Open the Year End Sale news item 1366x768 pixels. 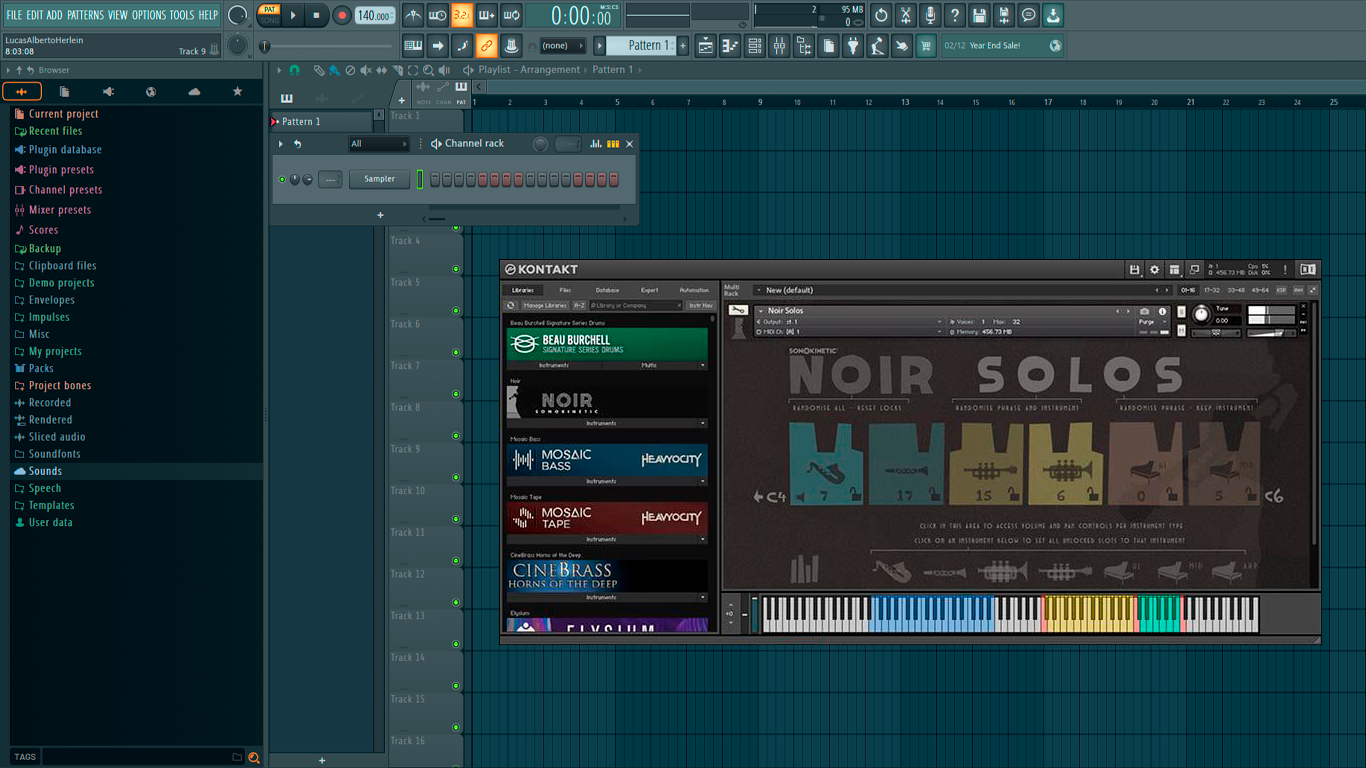pyautogui.click(x=1003, y=46)
